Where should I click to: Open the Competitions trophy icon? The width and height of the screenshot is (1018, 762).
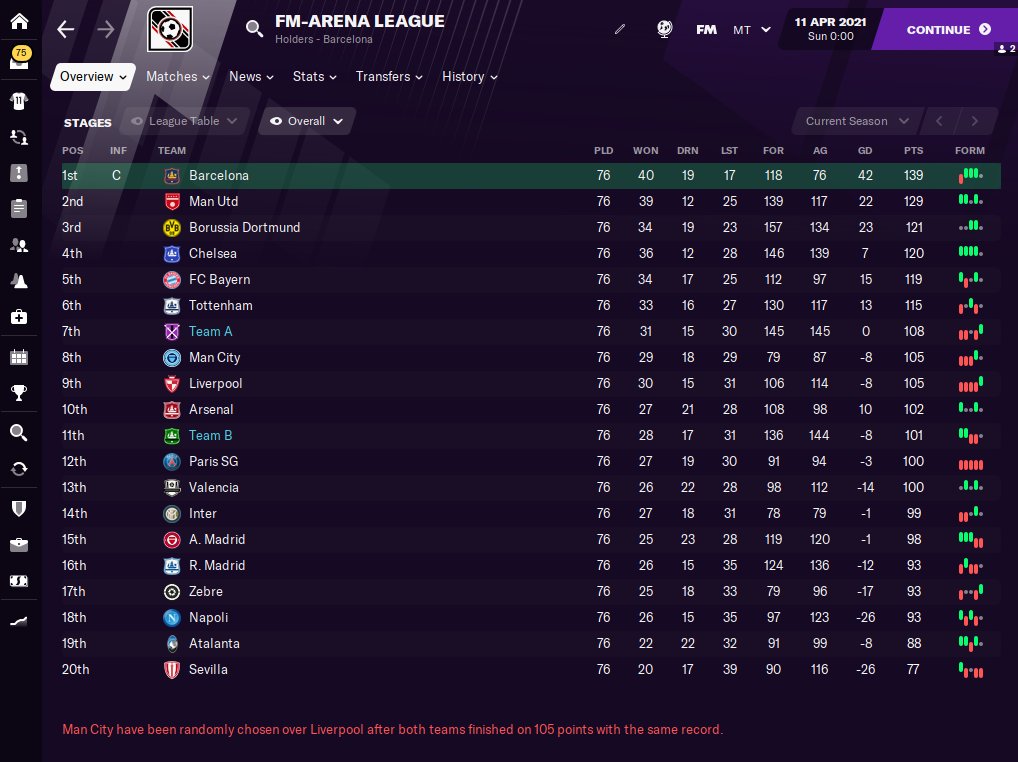pos(20,393)
